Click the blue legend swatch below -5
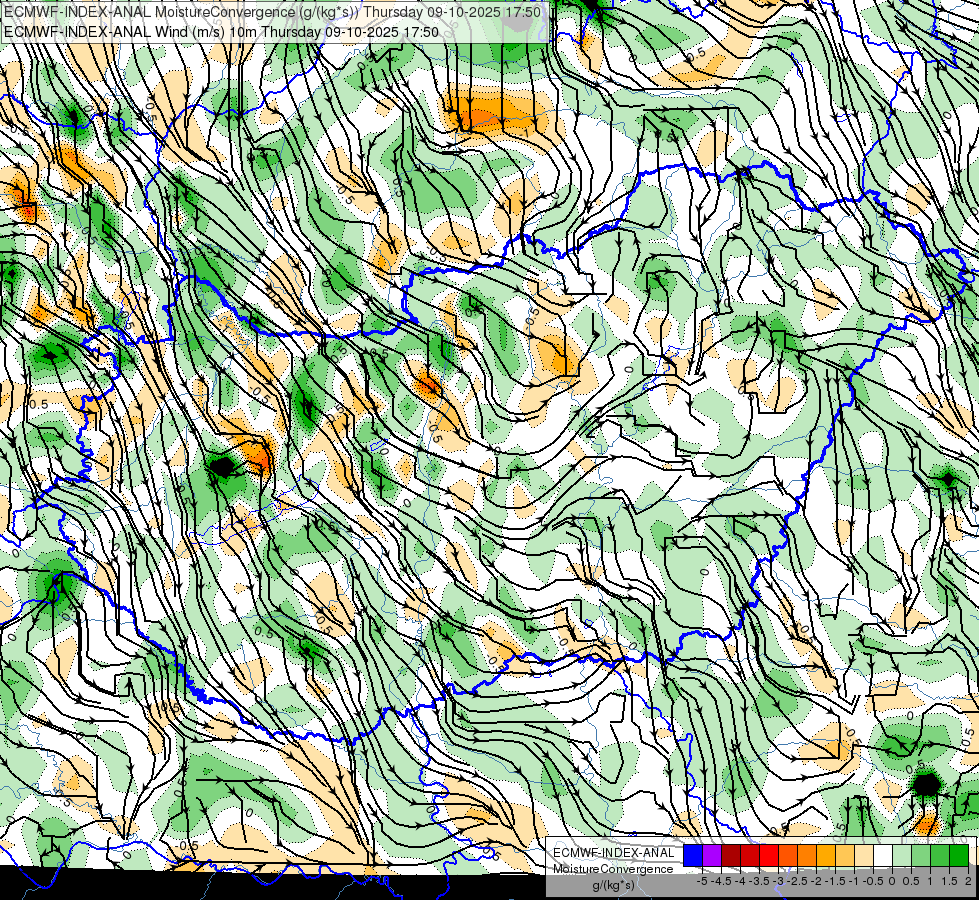This screenshot has width=979, height=900. (693, 855)
